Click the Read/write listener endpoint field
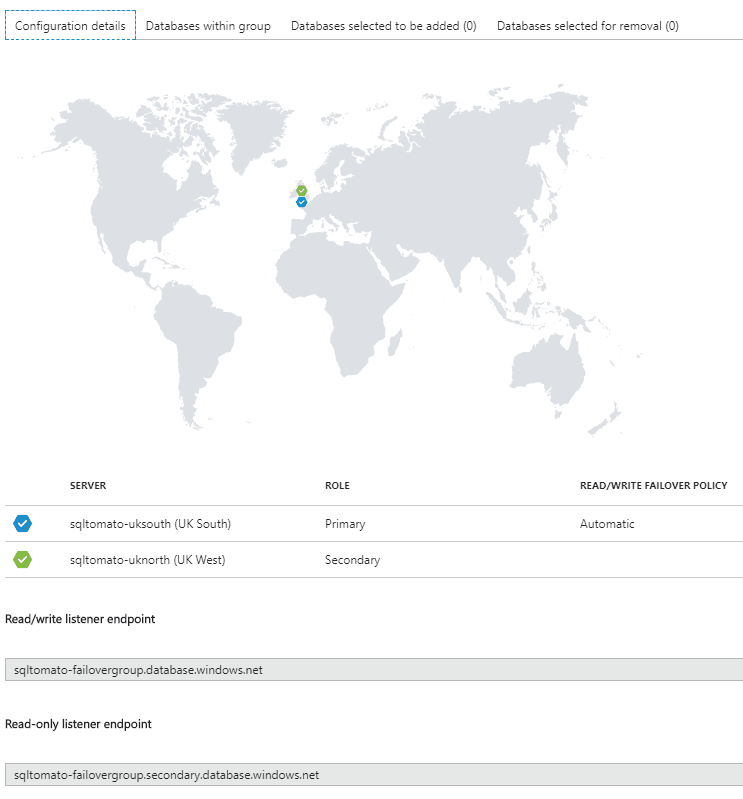 (374, 670)
